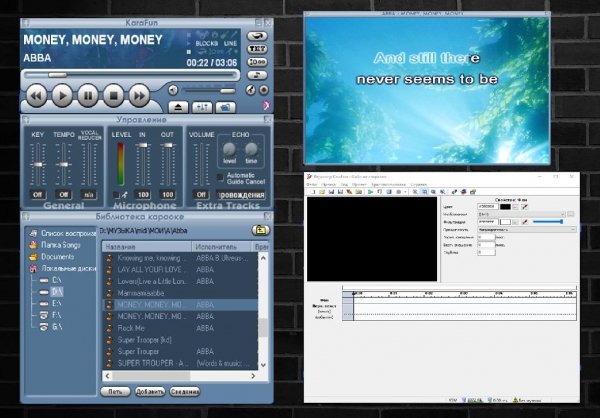The height and width of the screenshot is (418, 600).
Task: Select Documents in the library tree
Action: [52, 257]
